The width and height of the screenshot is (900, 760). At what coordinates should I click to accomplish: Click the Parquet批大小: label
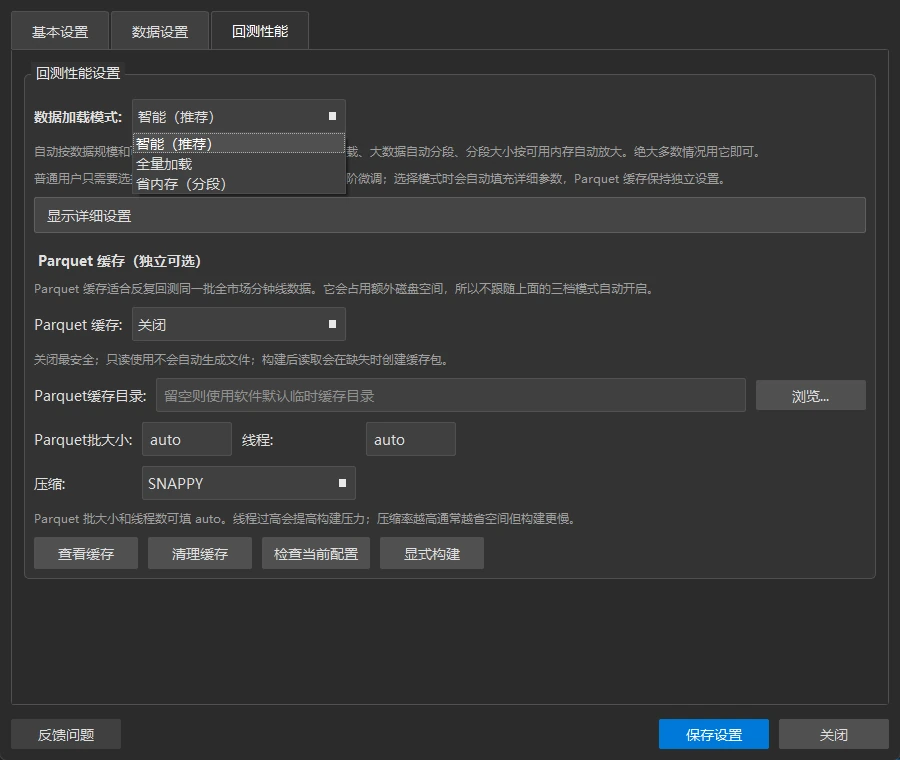pos(83,440)
